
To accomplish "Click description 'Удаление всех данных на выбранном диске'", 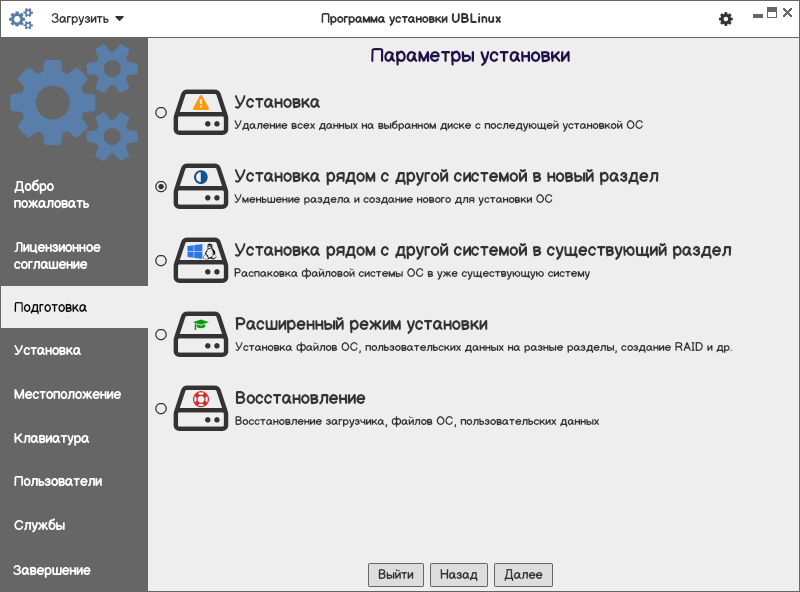I will pyautogui.click(x=438, y=125).
